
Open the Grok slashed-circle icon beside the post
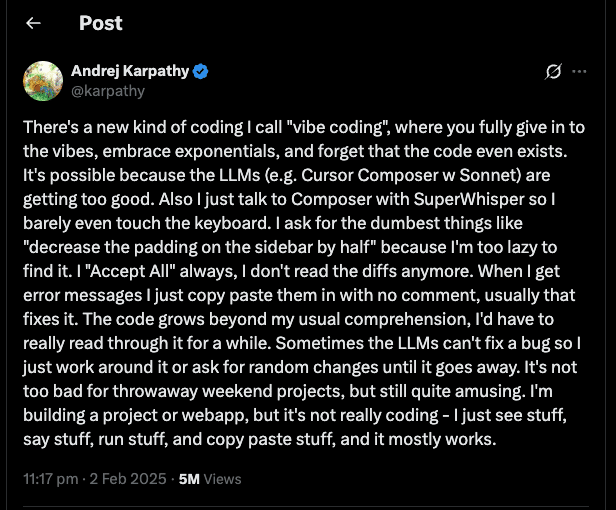(x=554, y=72)
